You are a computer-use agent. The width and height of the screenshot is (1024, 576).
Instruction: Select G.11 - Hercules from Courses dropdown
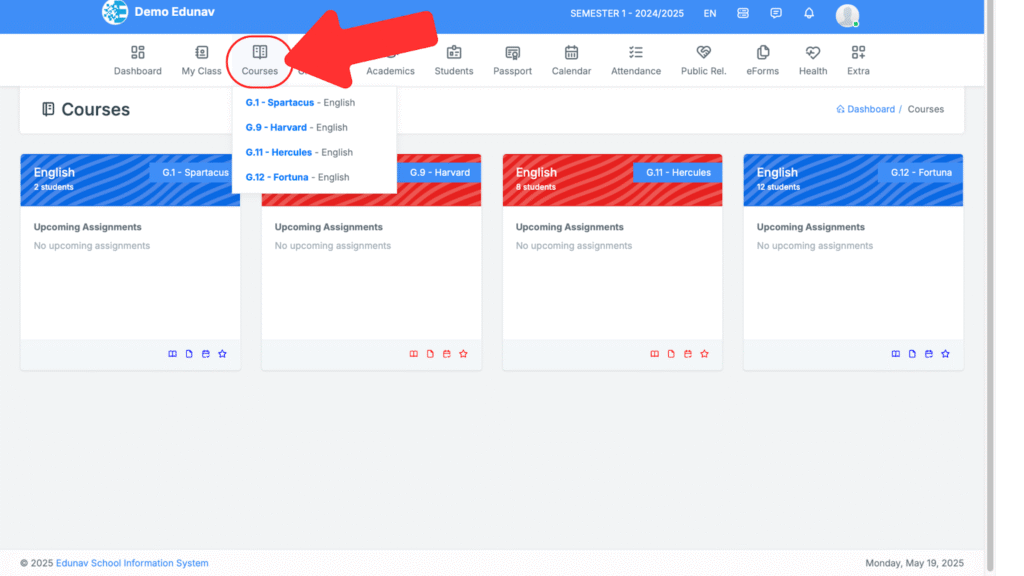279,153
